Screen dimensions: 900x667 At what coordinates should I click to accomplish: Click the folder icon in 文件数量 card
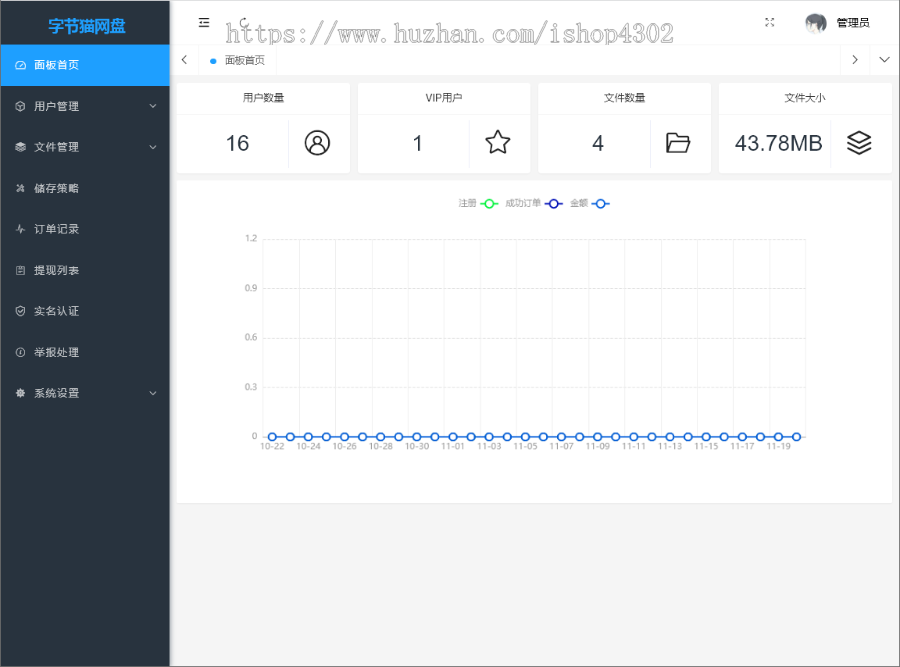click(678, 142)
